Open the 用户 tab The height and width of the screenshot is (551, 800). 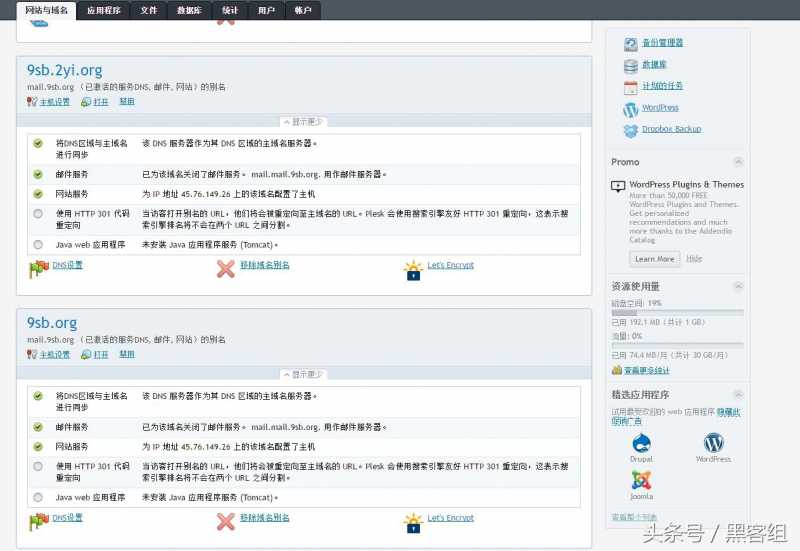266,10
